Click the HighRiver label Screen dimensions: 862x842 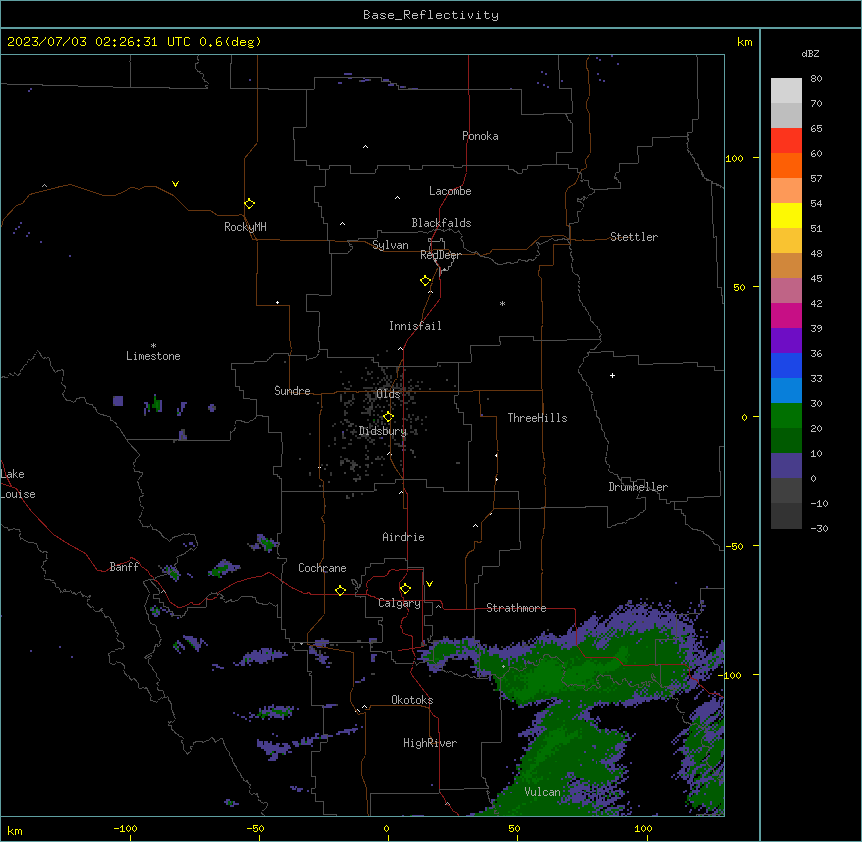pos(430,743)
